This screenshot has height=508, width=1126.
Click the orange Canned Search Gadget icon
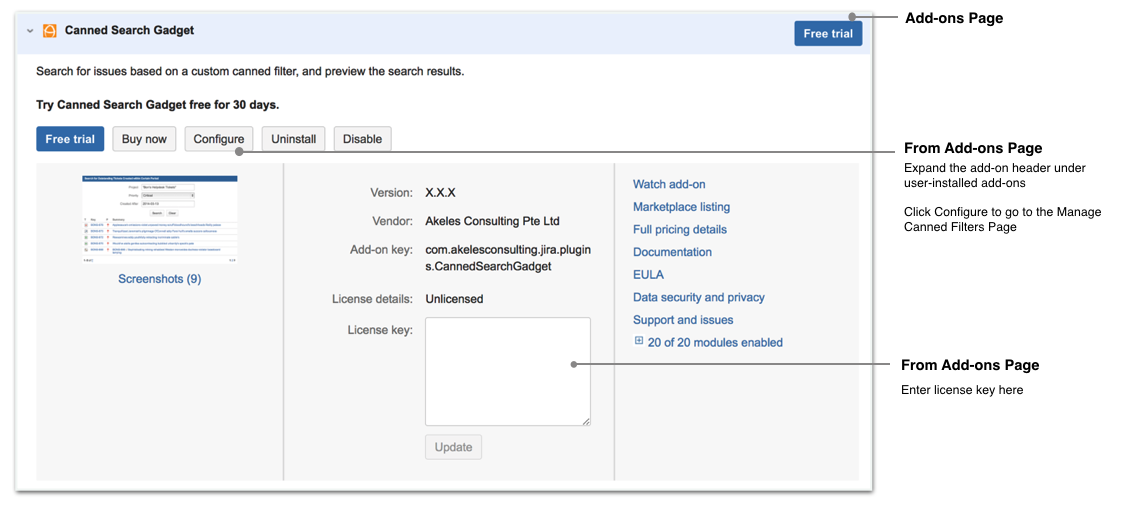coord(50,31)
